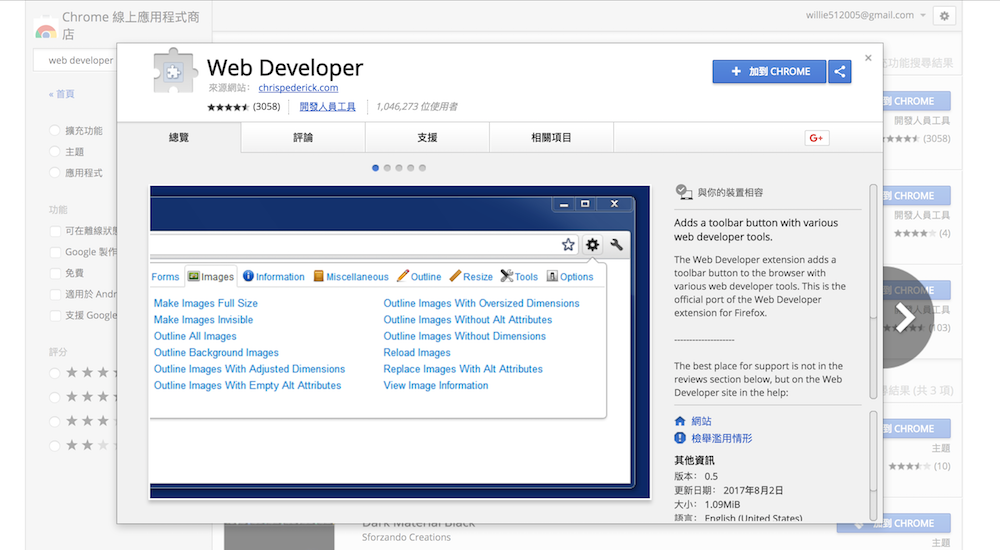Click the 1,046,273 位使用者 text
Viewport: 1000px width, 550px height.
[x=416, y=107]
